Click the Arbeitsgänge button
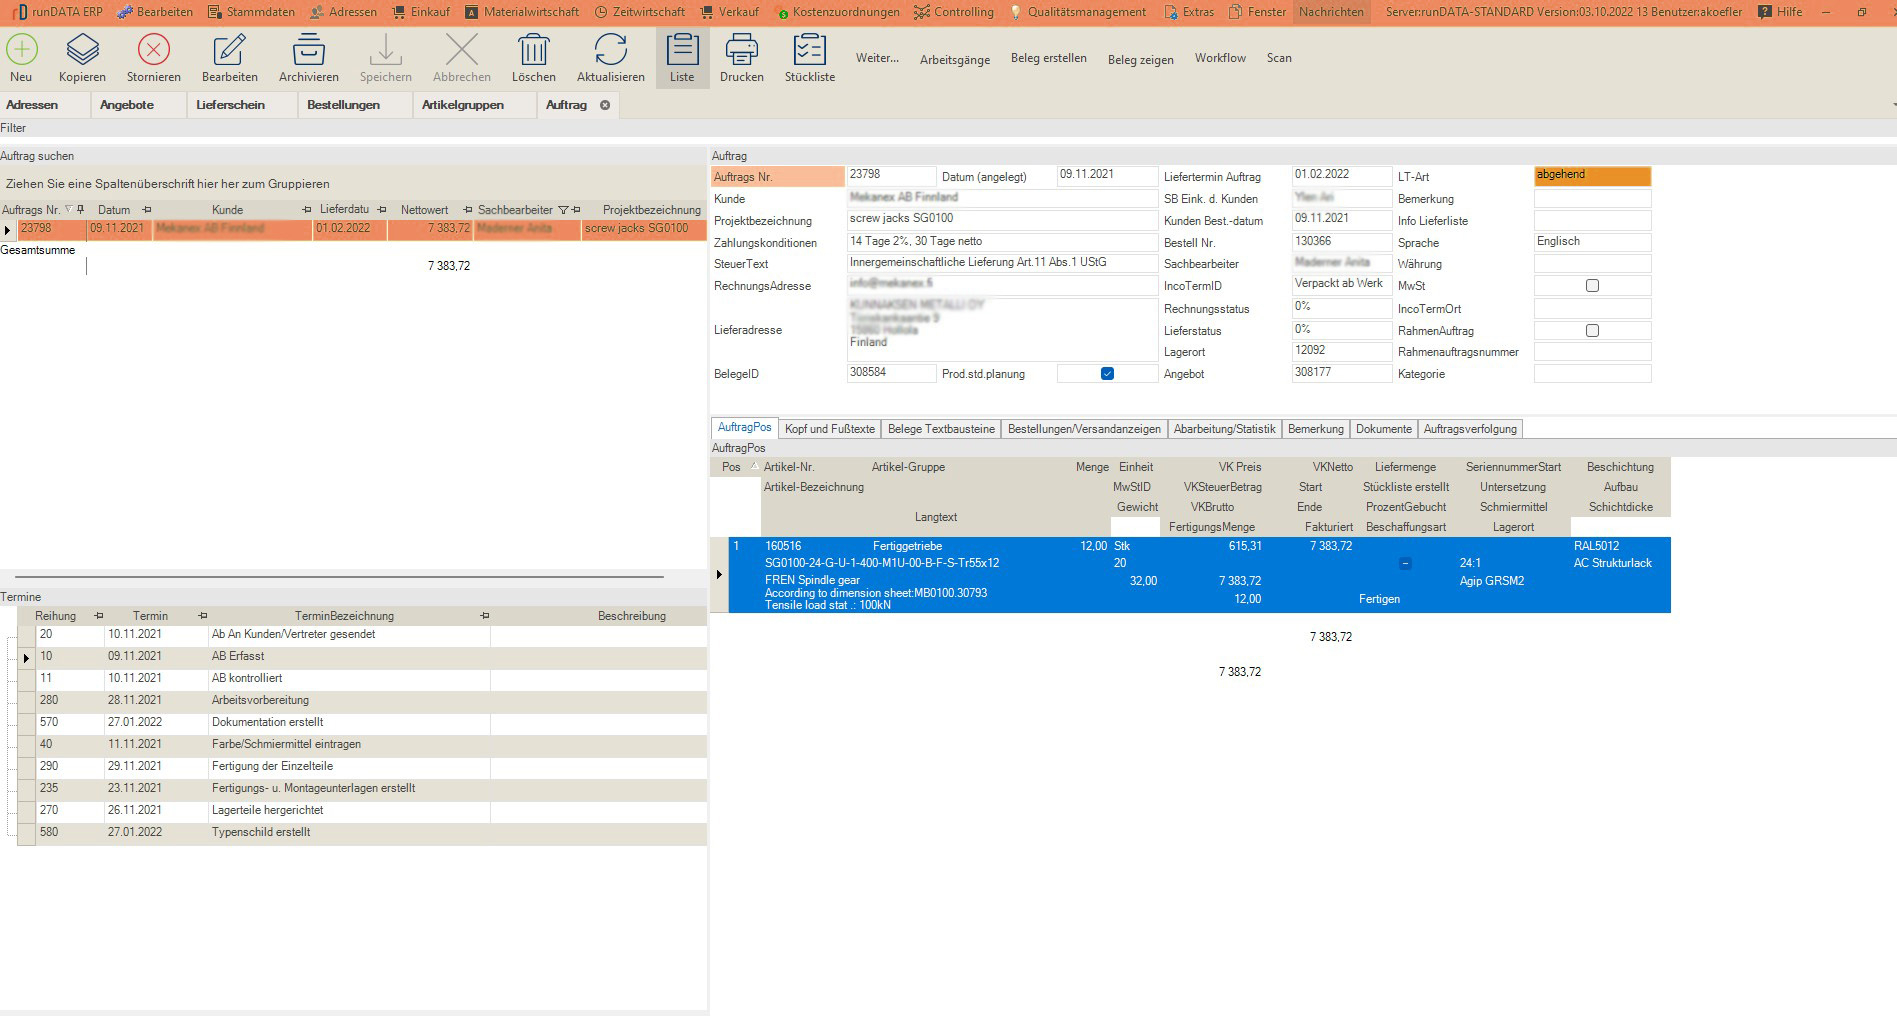Viewport: 1897px width, 1016px height. [x=955, y=59]
